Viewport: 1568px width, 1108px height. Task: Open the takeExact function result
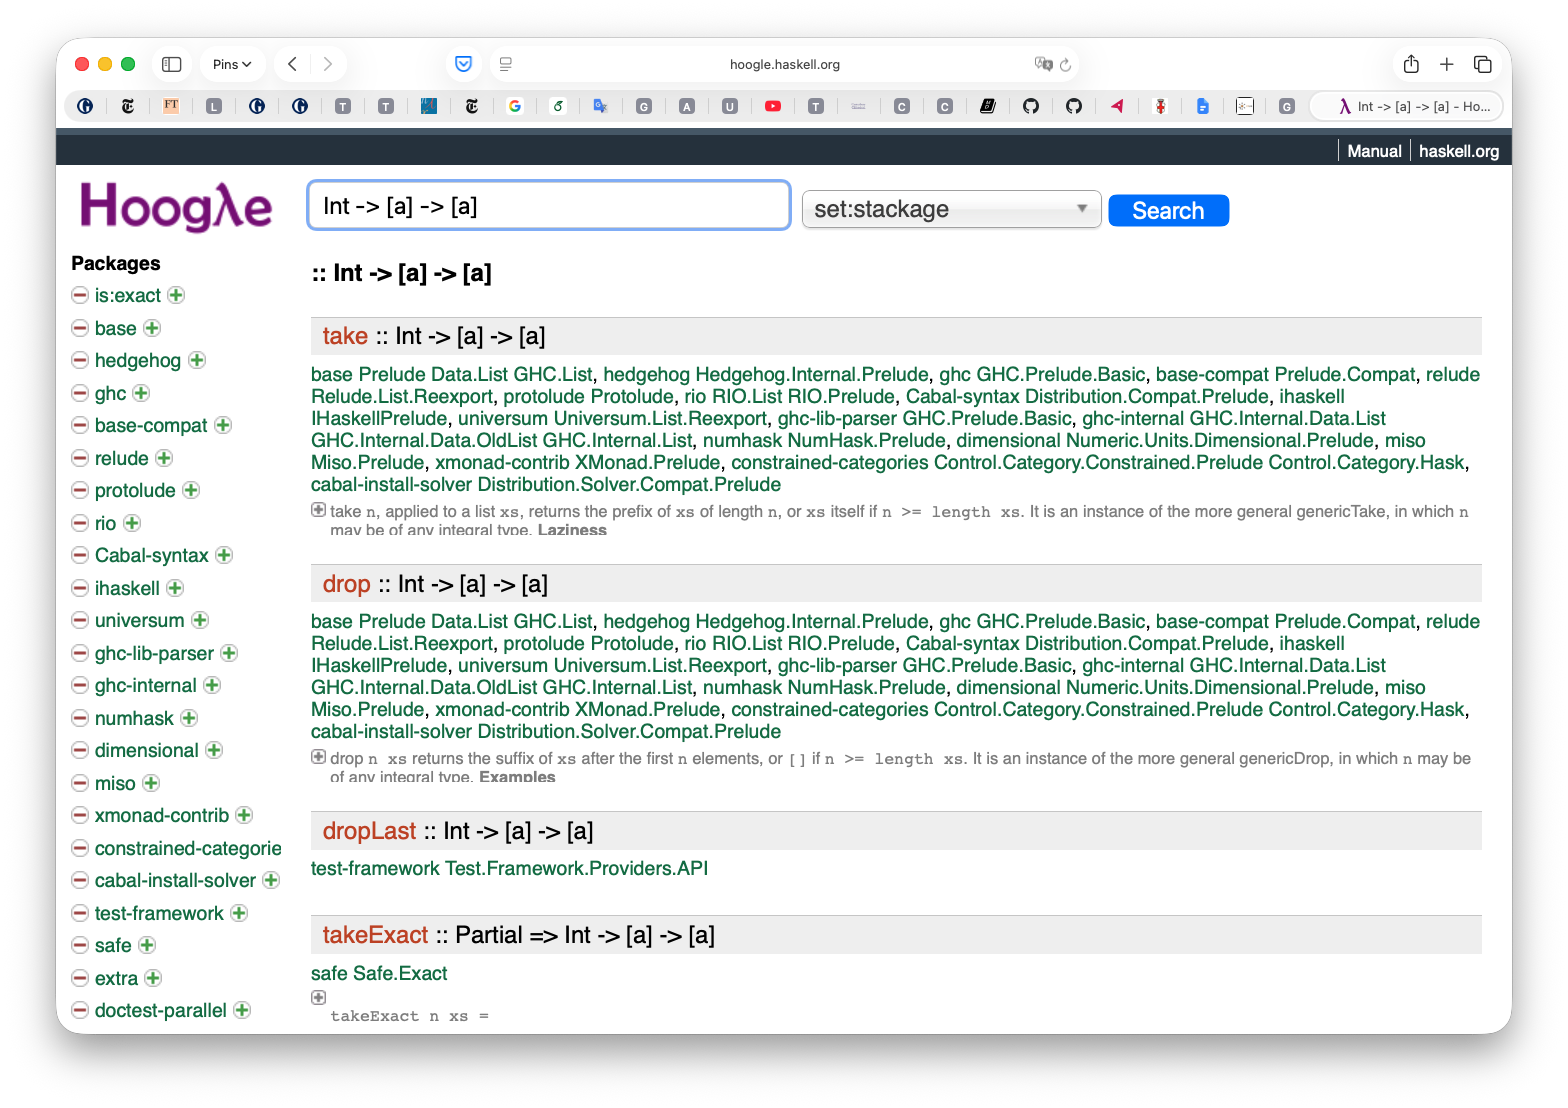click(x=375, y=935)
